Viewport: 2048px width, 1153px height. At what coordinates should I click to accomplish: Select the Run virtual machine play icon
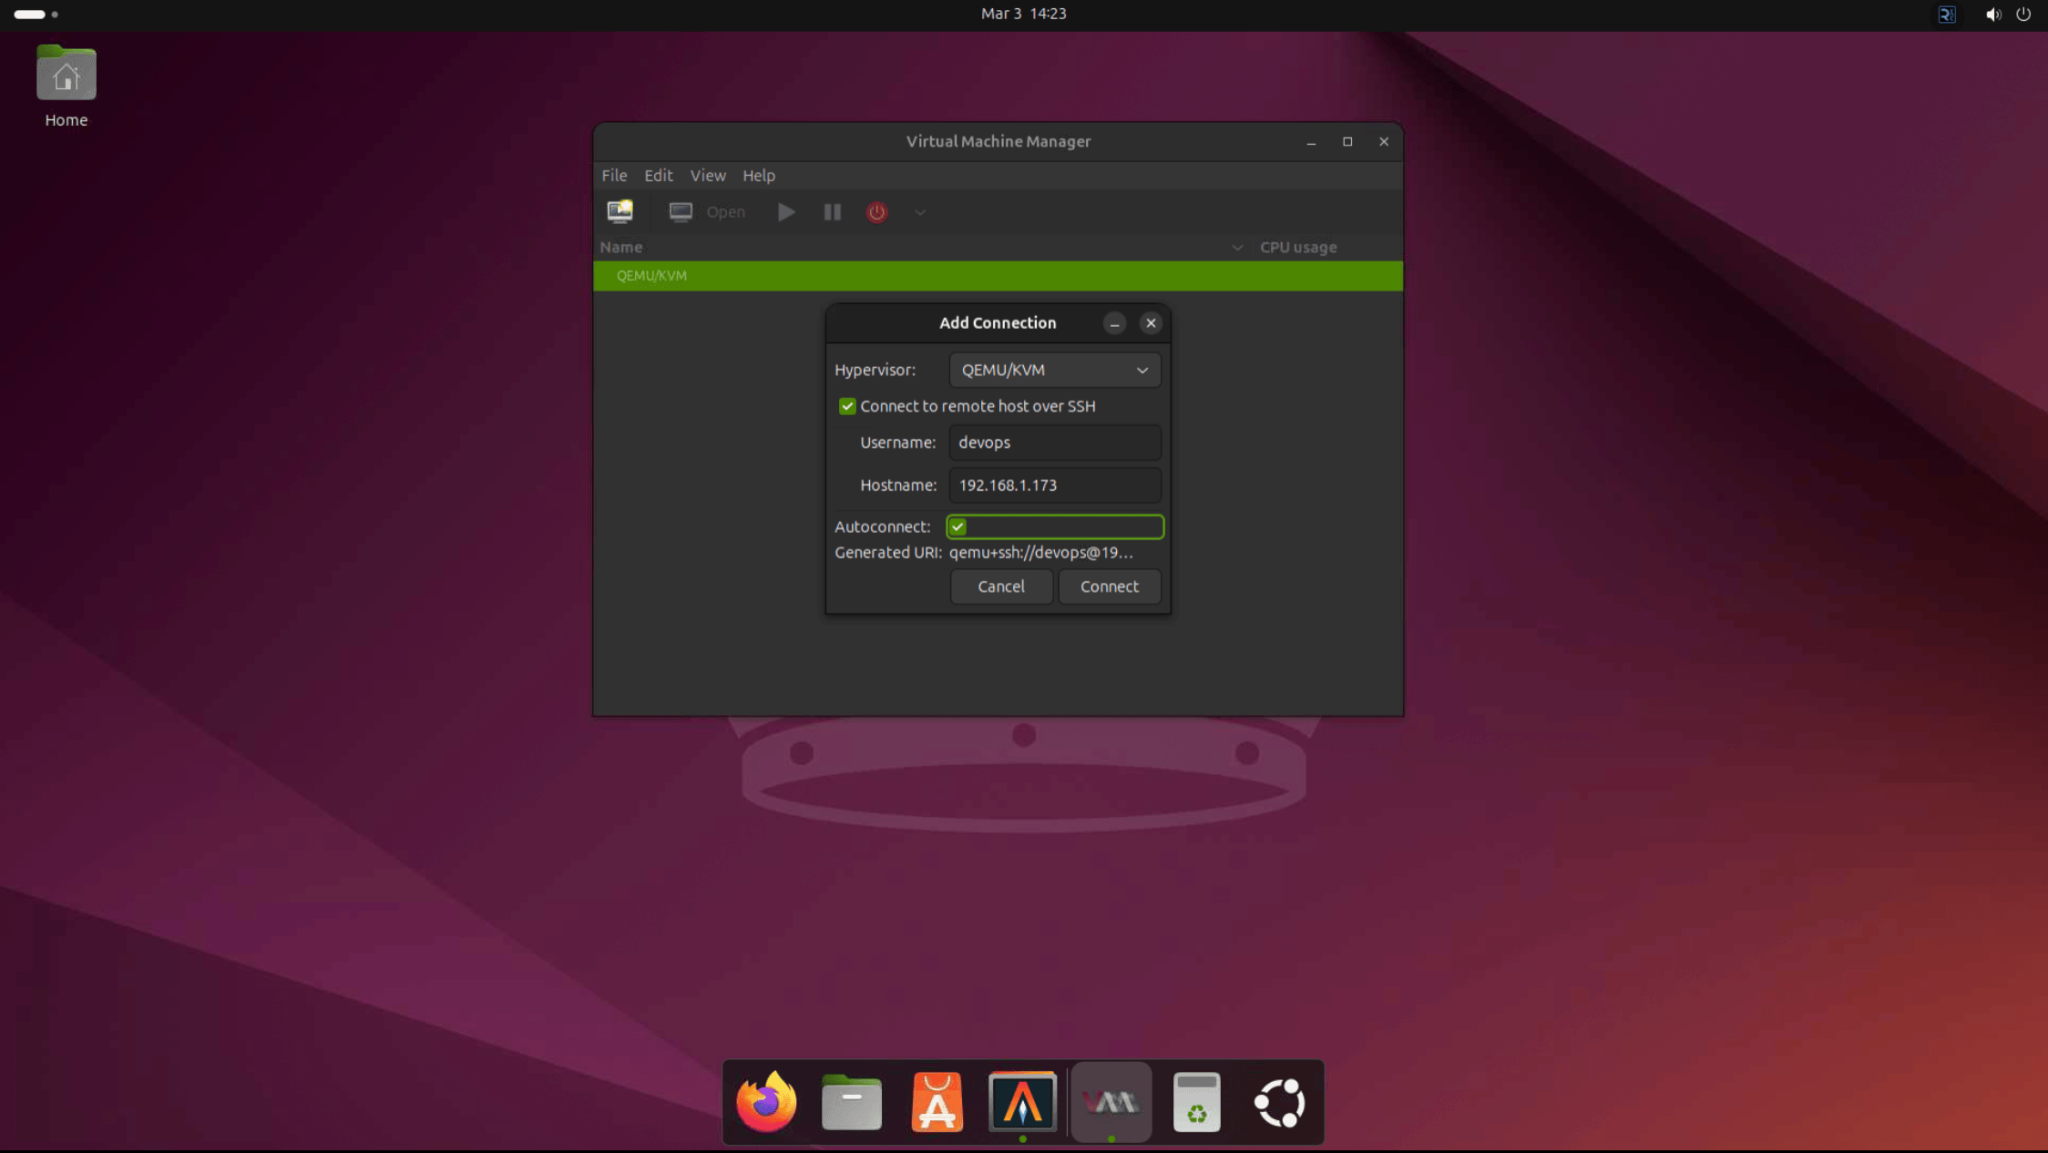point(785,211)
